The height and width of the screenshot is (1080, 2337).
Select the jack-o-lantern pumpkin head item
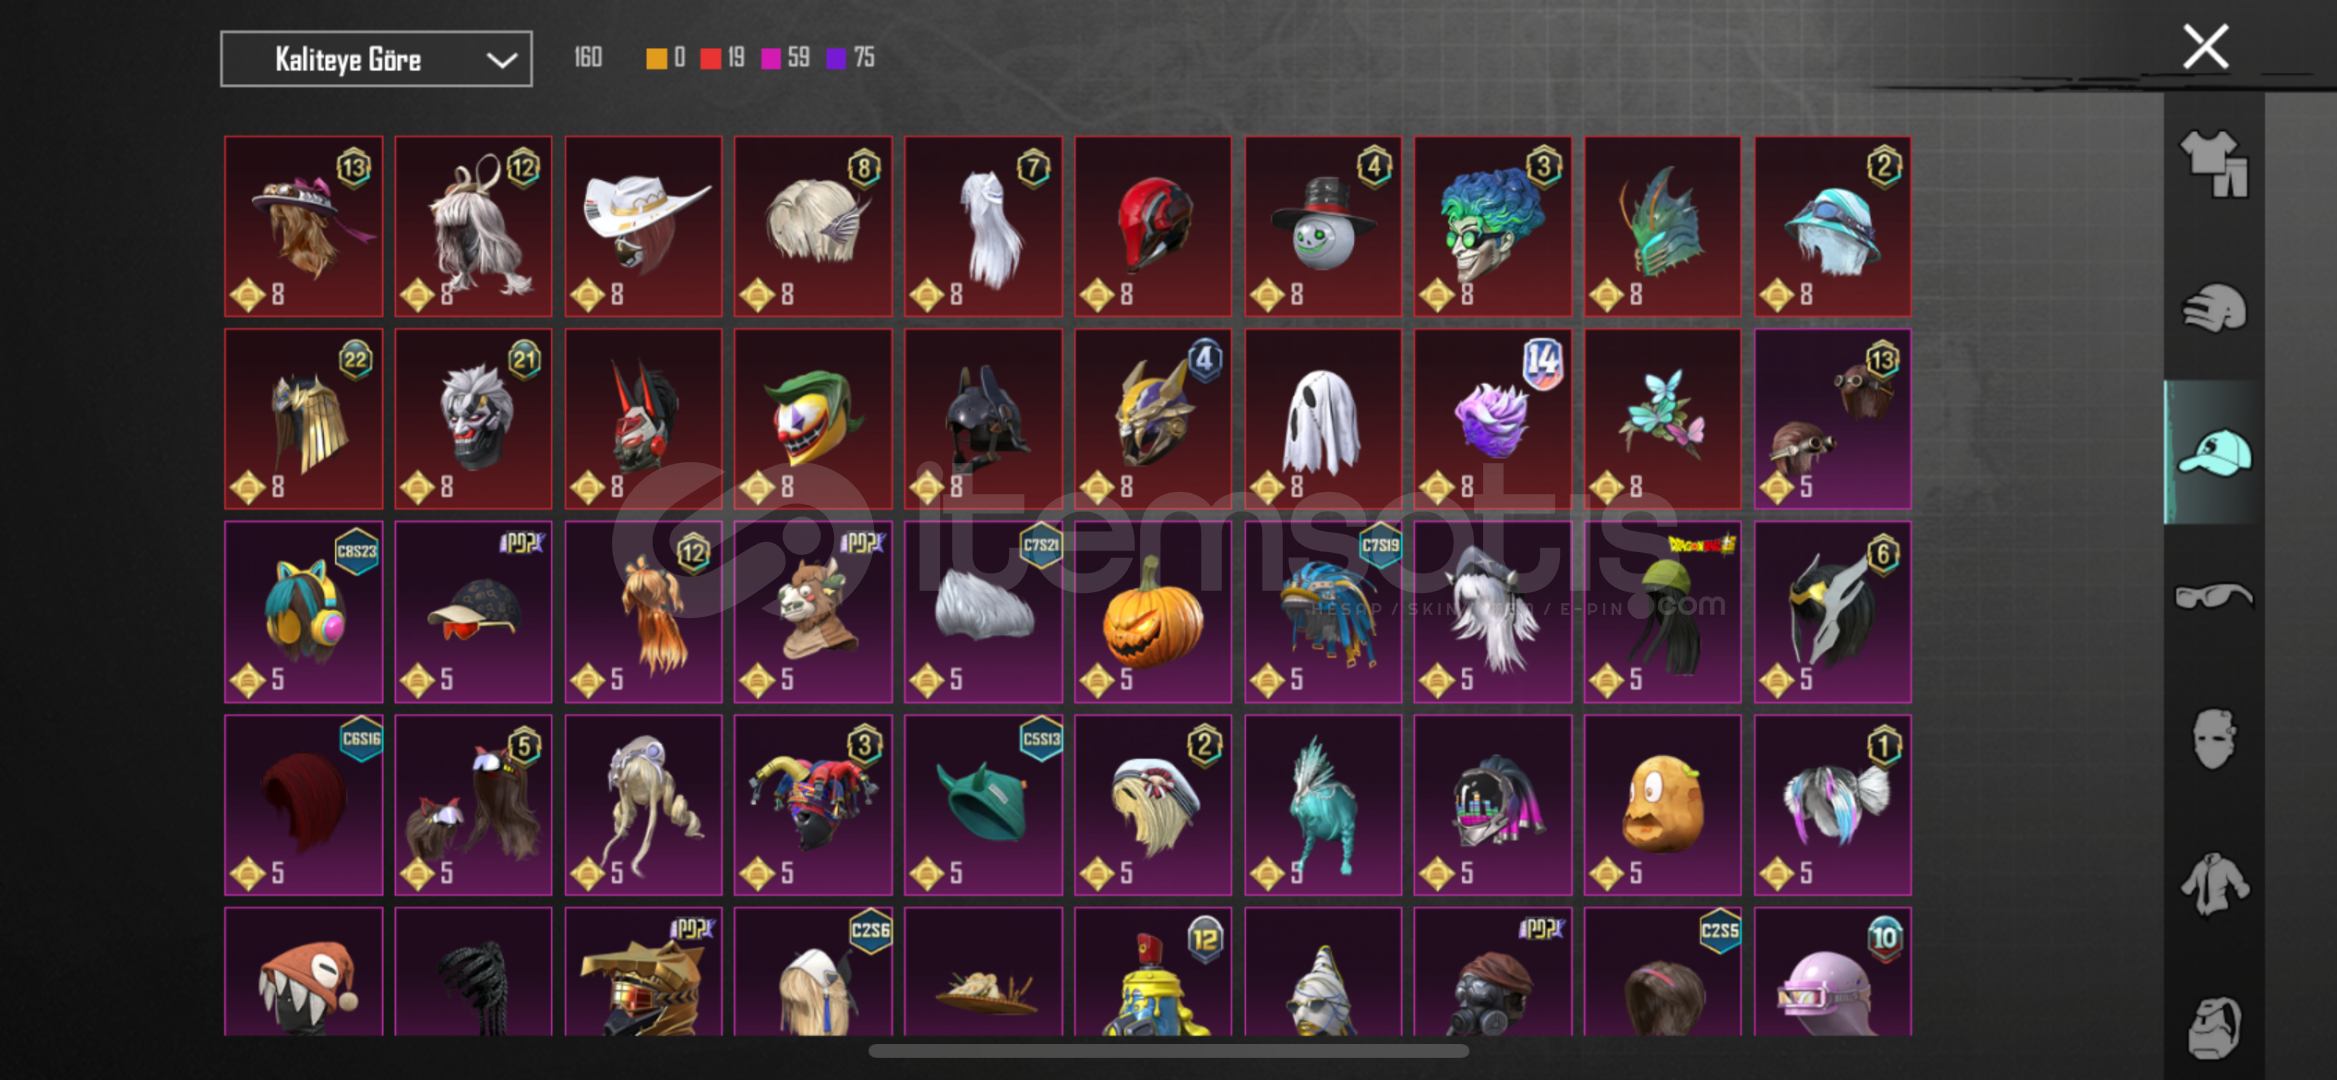point(1153,612)
